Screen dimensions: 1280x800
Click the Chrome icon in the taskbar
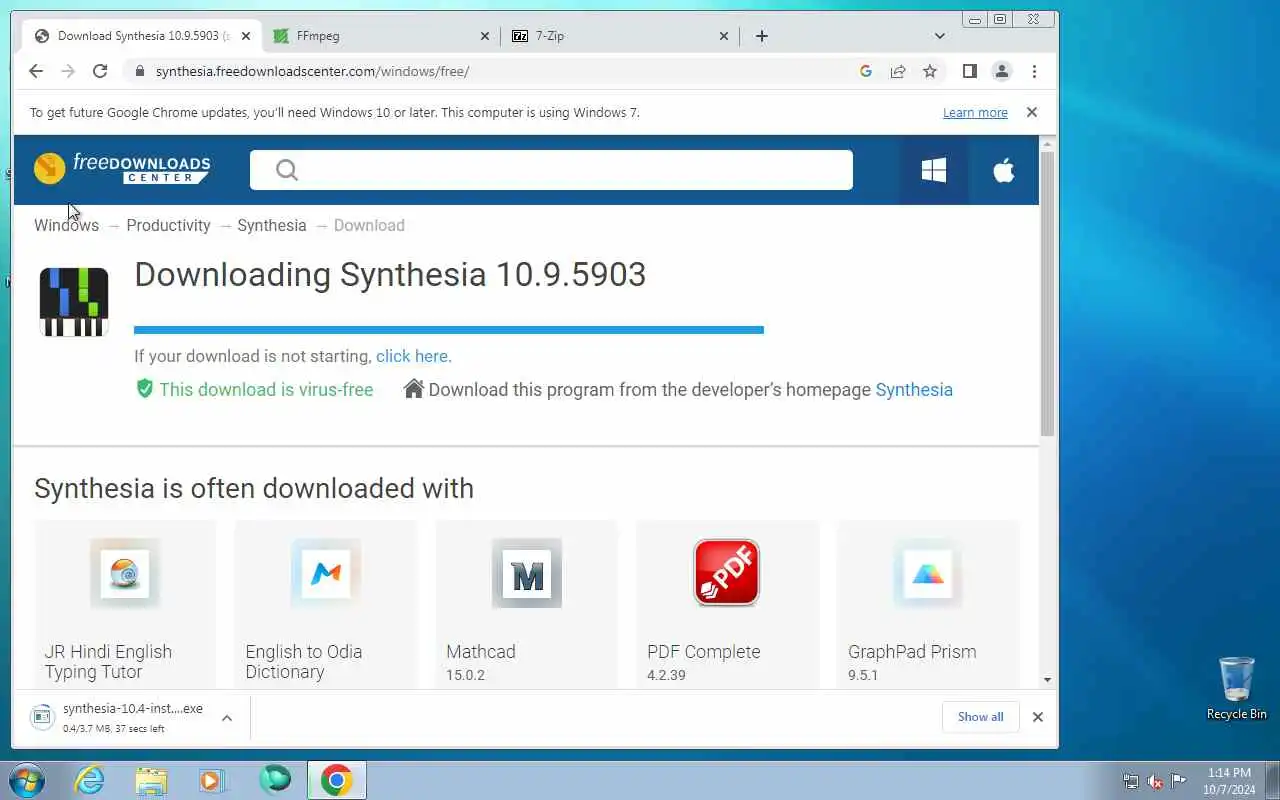click(336, 780)
